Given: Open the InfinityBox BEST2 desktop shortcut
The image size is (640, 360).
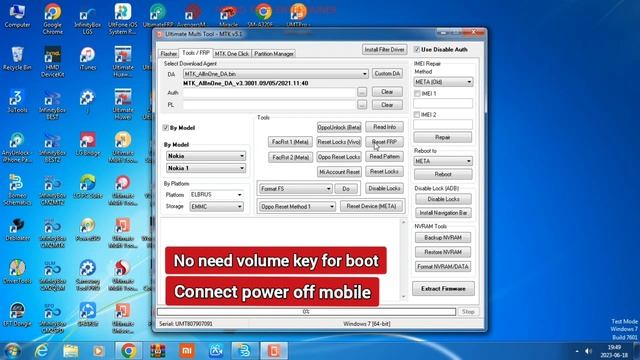Looking at the screenshot, I should pyautogui.click(x=53, y=148).
